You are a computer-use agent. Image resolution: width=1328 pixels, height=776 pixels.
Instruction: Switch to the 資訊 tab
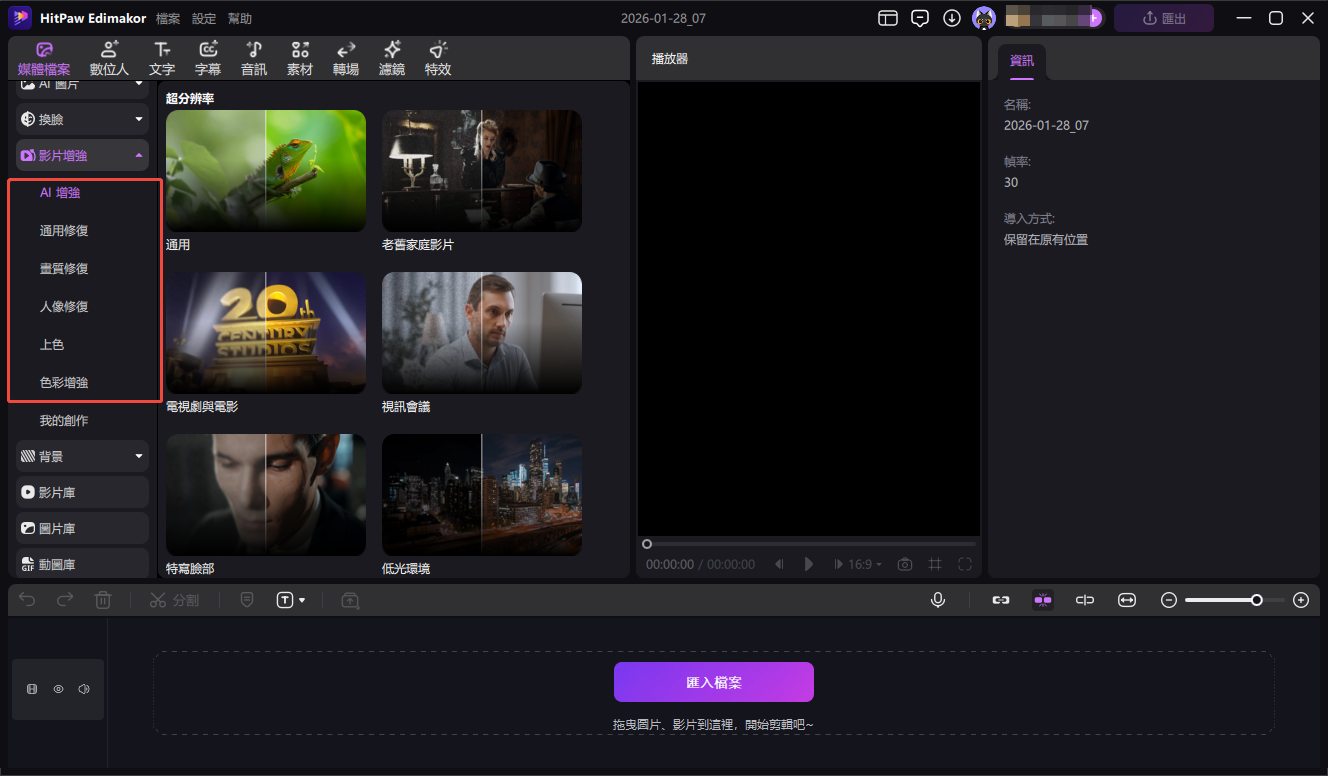click(1021, 60)
